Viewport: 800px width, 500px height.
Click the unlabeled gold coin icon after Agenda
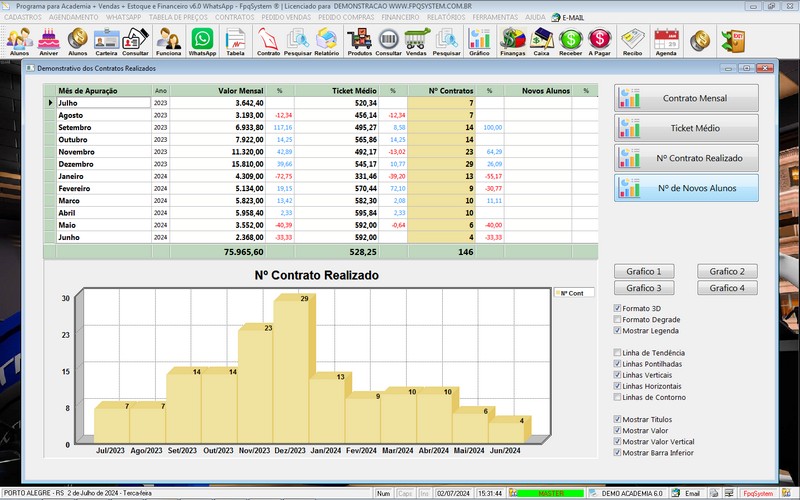[700, 40]
